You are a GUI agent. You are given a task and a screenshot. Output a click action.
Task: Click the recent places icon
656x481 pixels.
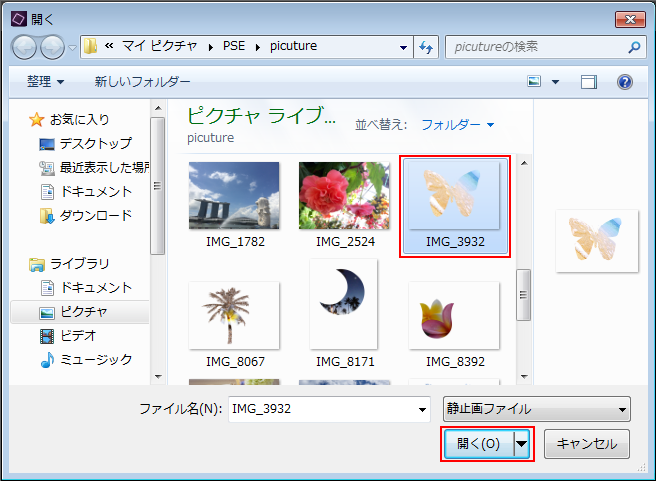47,168
